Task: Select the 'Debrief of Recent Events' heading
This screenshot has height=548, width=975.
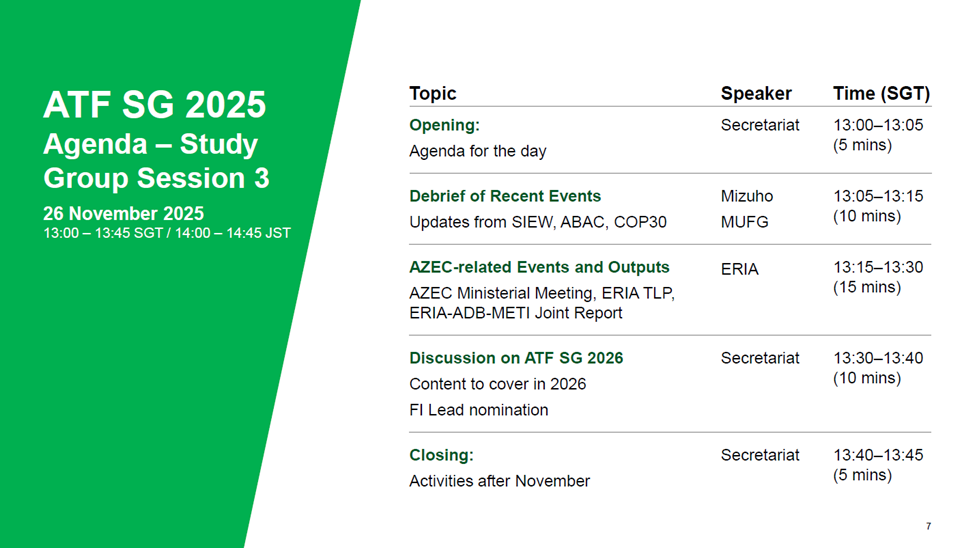Action: click(505, 196)
